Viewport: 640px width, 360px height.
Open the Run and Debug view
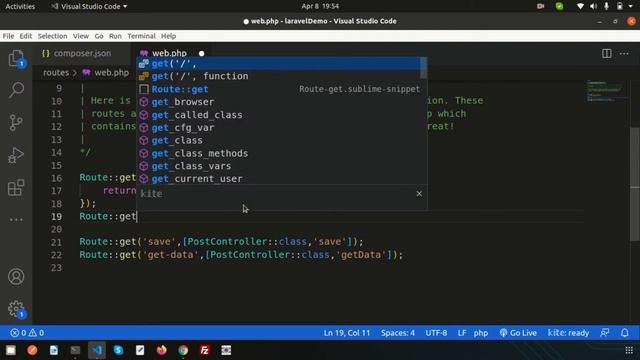coord(16,155)
